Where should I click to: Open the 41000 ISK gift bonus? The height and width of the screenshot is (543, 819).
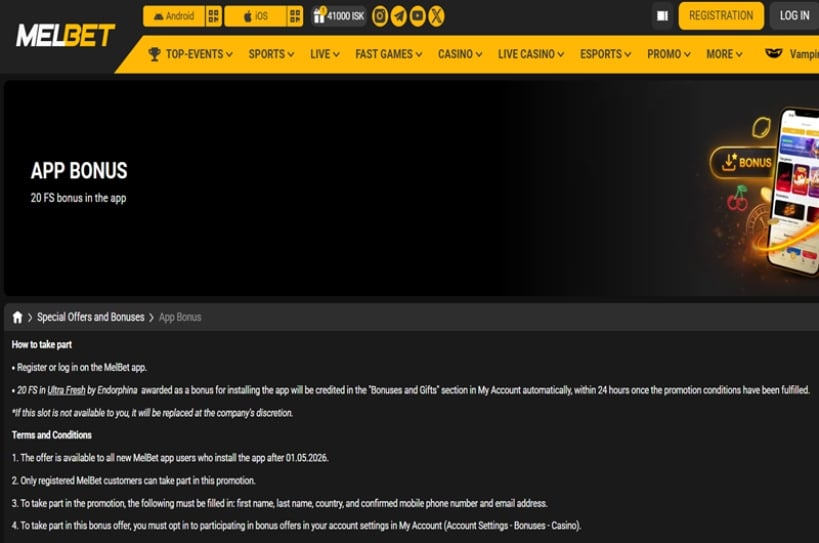338,16
